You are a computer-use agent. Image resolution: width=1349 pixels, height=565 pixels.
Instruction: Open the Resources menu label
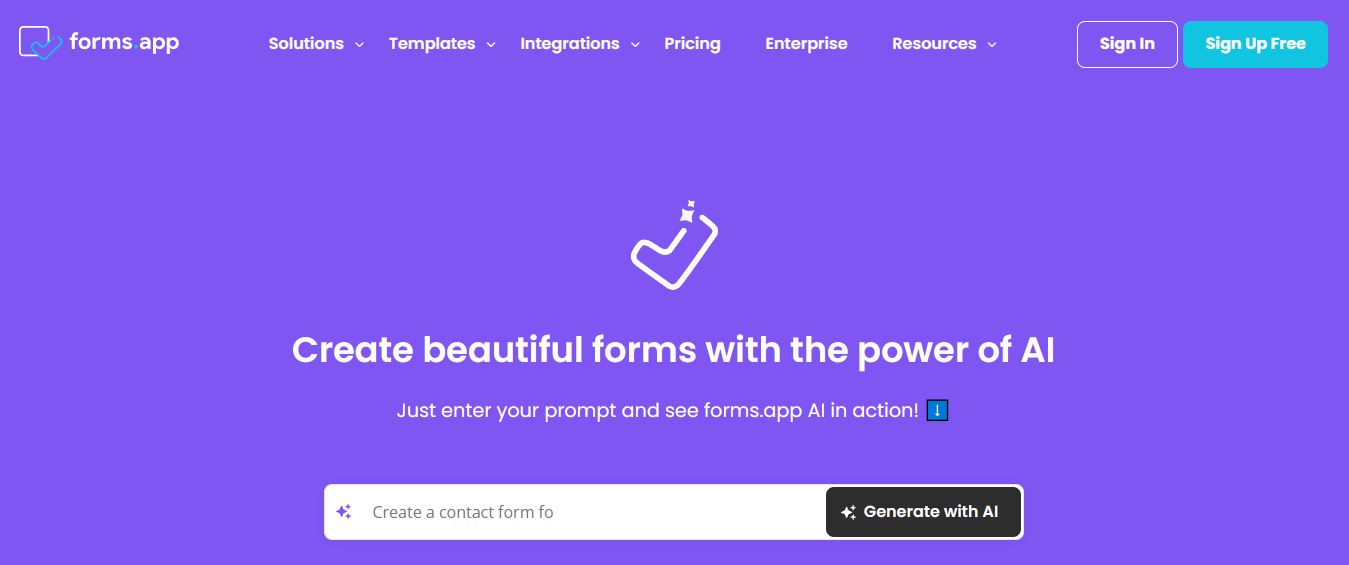(934, 44)
